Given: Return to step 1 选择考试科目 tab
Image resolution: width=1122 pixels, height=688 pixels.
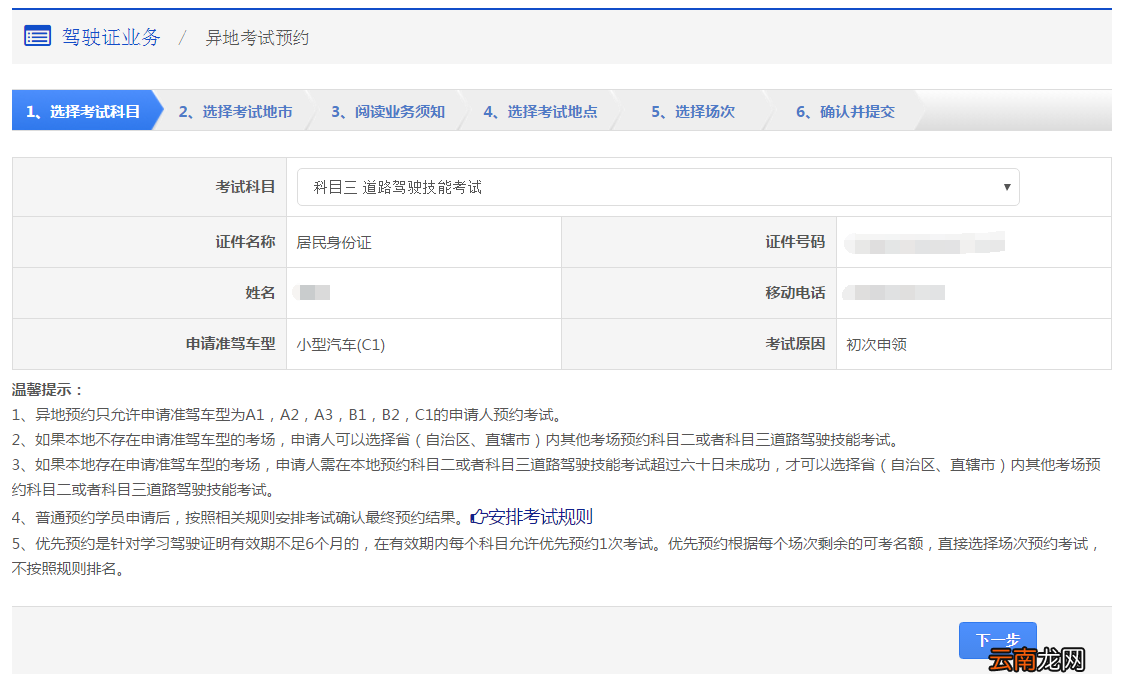Looking at the screenshot, I should 80,111.
